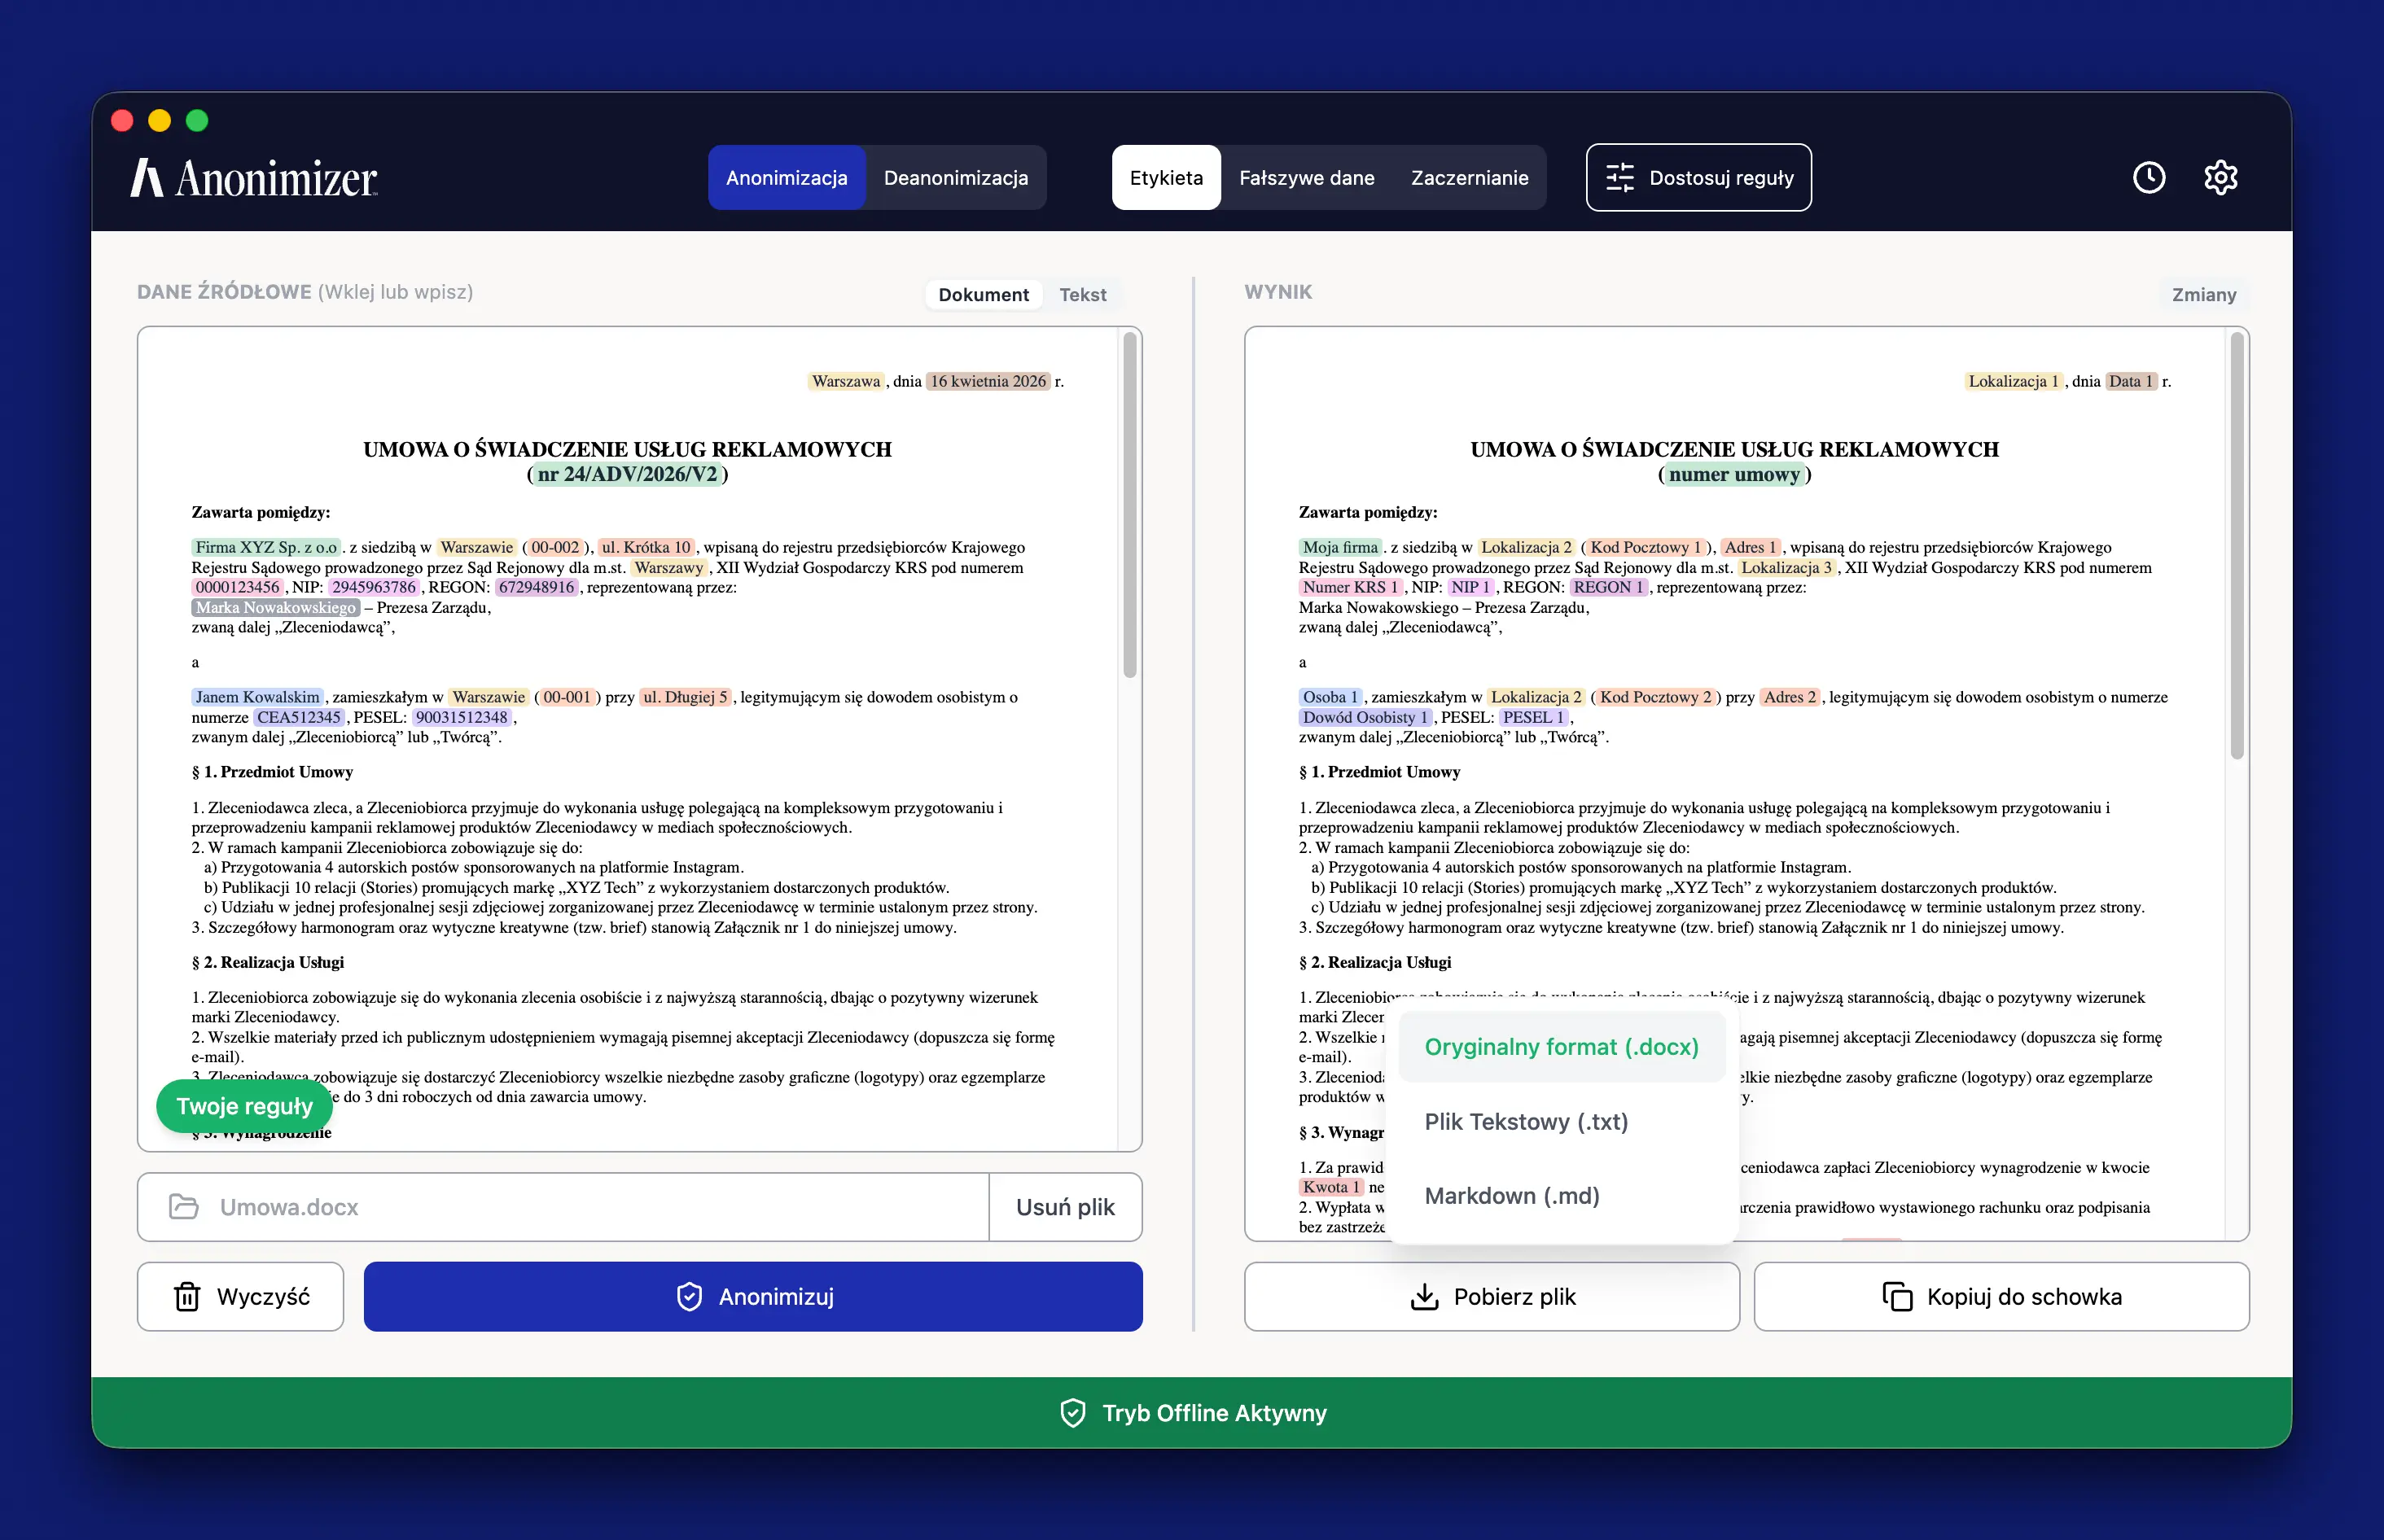Viewport: 2384px width, 1540px height.
Task: Switch source view to Dokument
Action: (983, 295)
